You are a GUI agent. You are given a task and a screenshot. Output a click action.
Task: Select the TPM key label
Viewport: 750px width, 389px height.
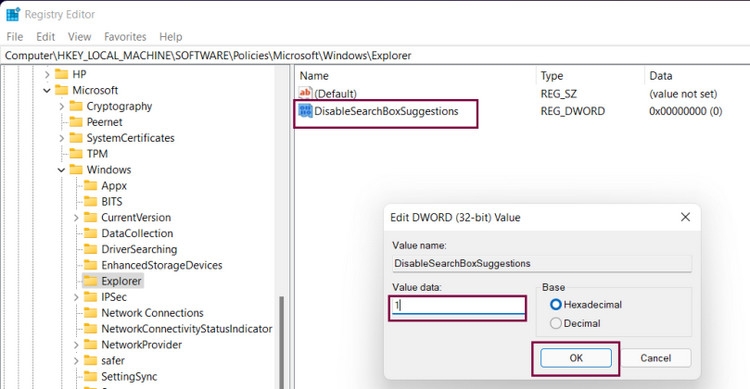tap(97, 154)
